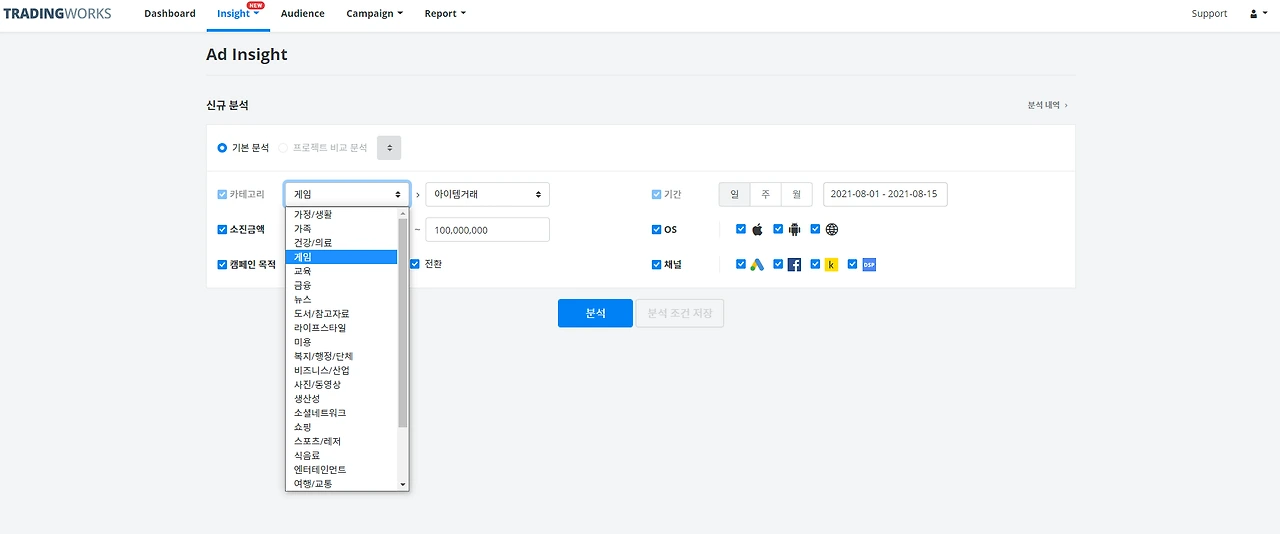Image resolution: width=1280 pixels, height=534 pixels.
Task: Choose 엔터테인먼트 from category list
Action: [342, 469]
